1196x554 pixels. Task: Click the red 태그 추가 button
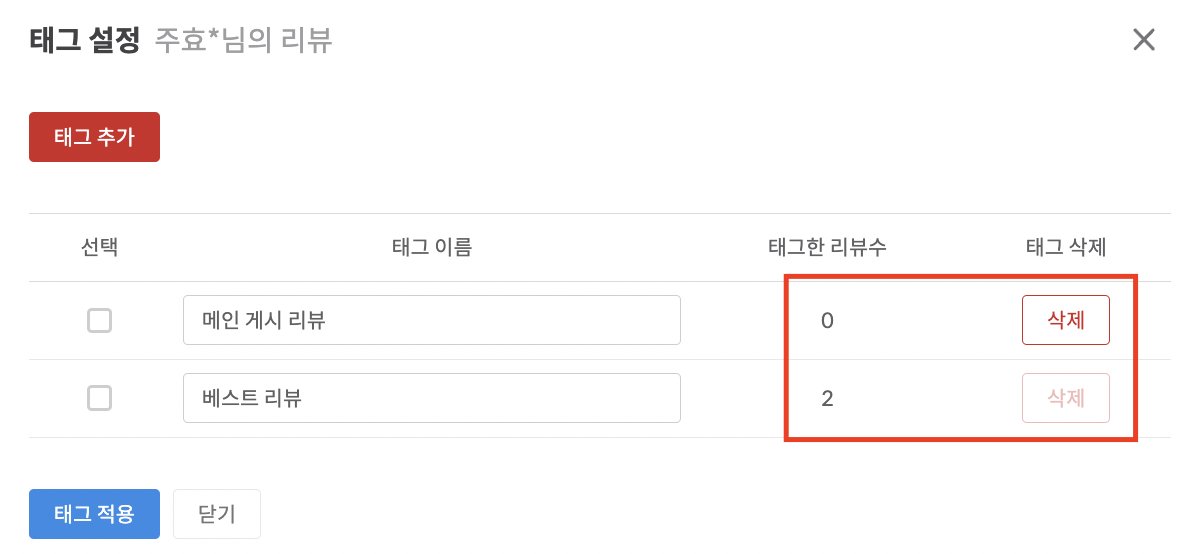click(94, 137)
